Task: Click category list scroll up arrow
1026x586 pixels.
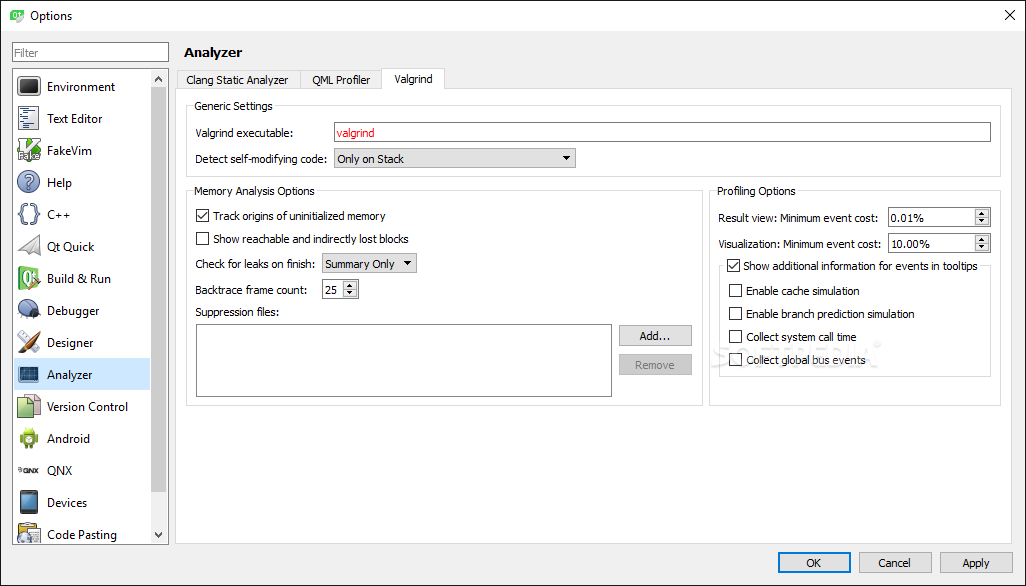Action: click(x=158, y=79)
